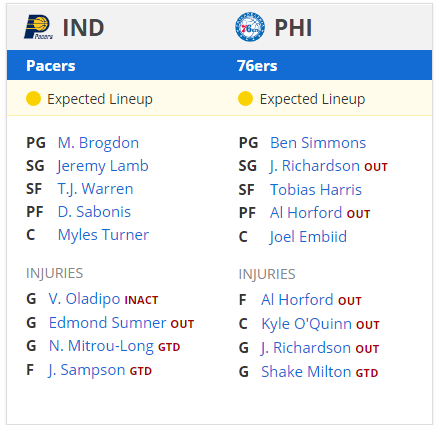439x425 pixels.
Task: Open Edmond Sumner injury entry
Action: click(107, 323)
